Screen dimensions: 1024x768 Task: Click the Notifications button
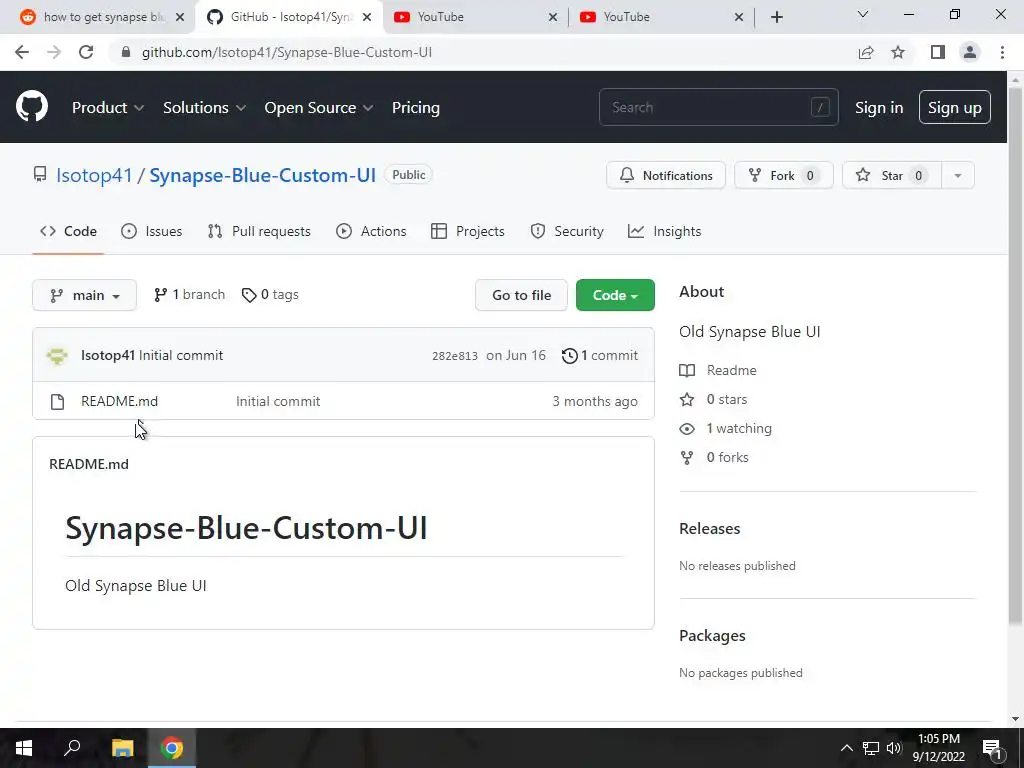[x=665, y=175]
